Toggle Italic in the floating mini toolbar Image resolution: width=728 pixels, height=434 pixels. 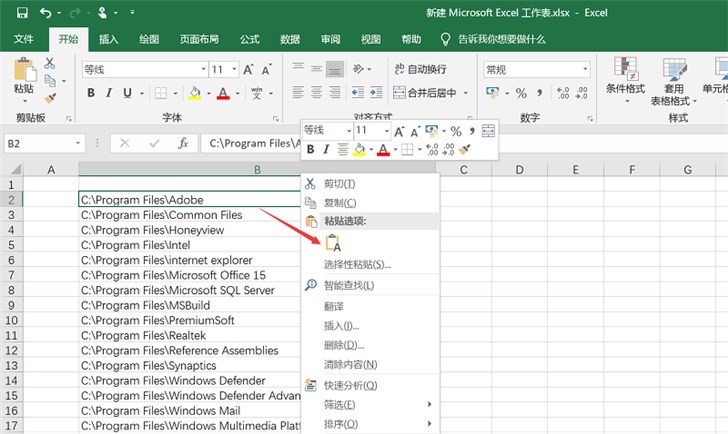(326, 150)
